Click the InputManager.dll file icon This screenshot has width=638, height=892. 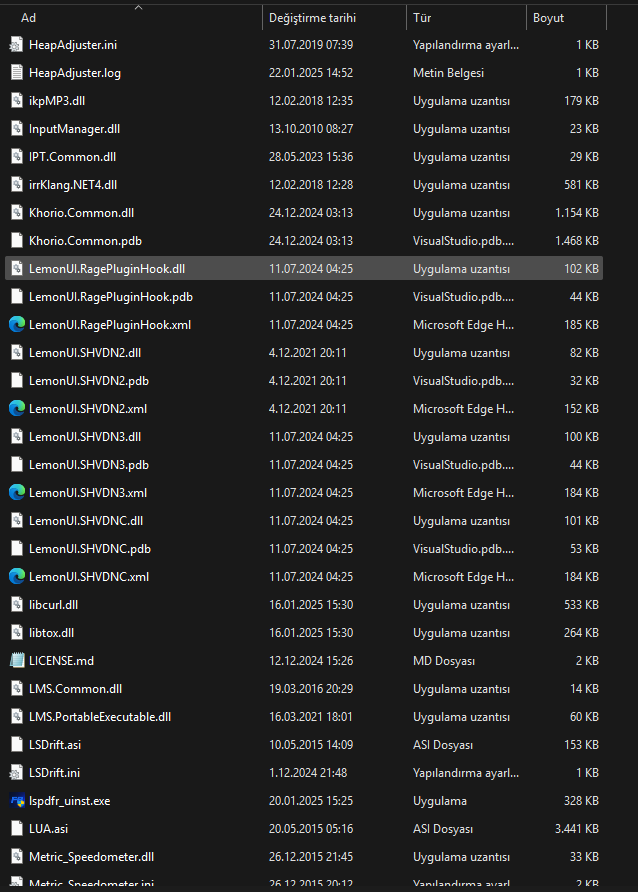coord(17,129)
